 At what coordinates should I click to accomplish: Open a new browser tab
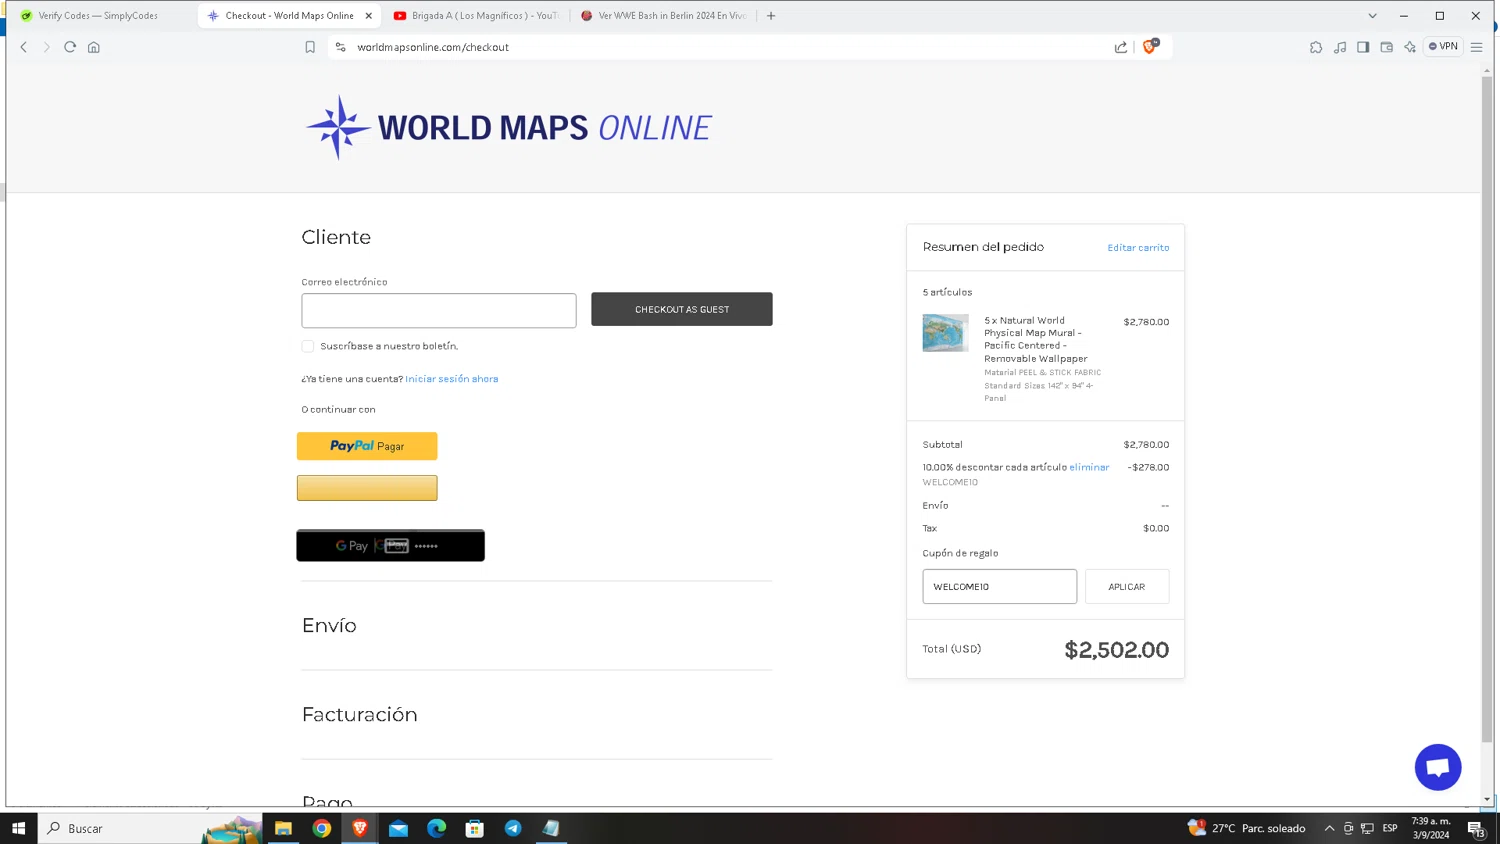tap(771, 16)
